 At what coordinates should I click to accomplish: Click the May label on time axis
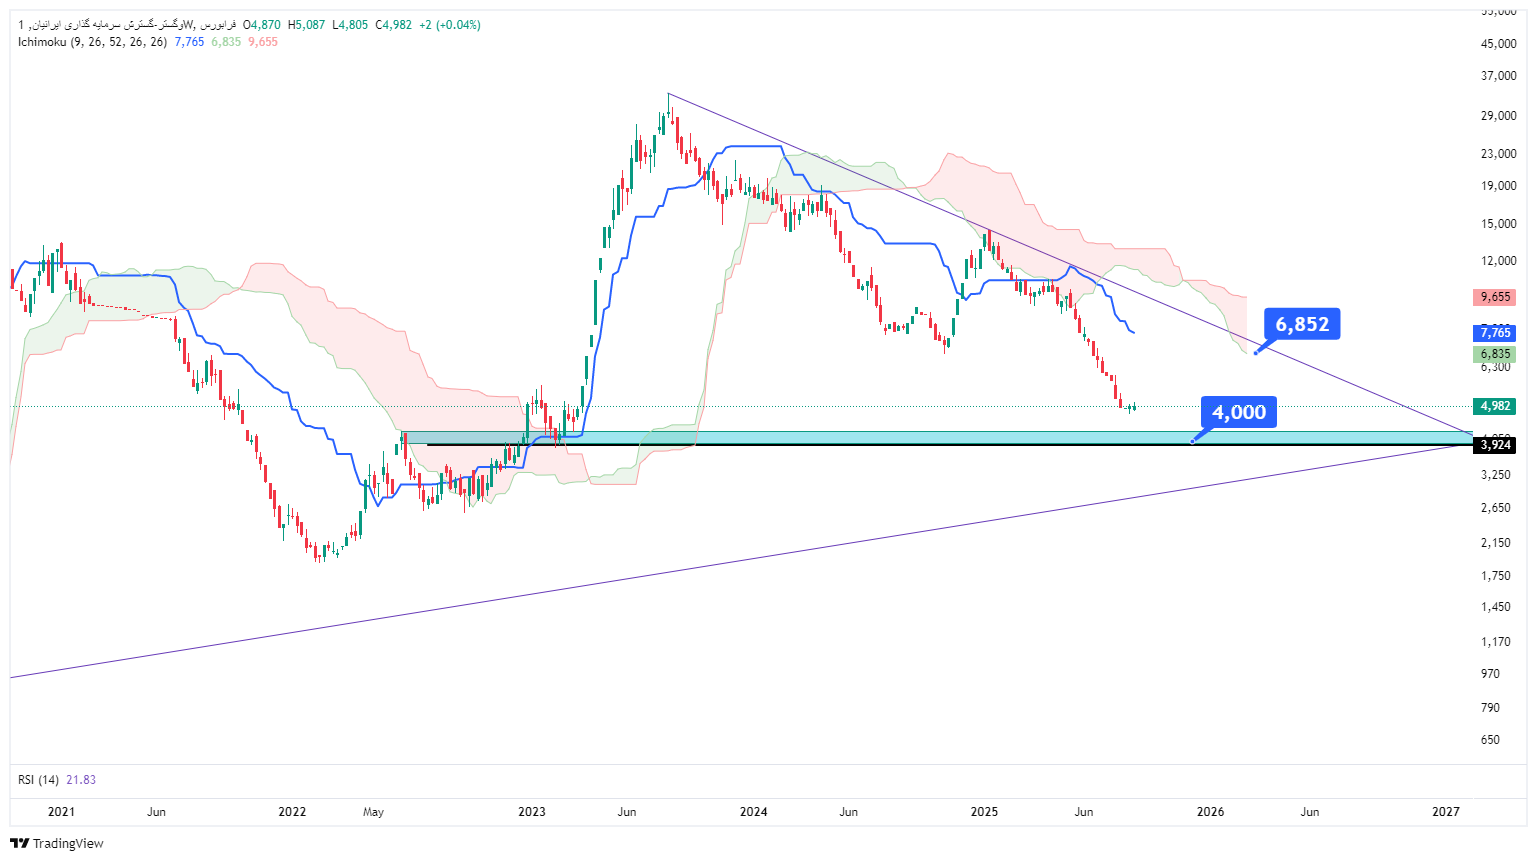[373, 812]
